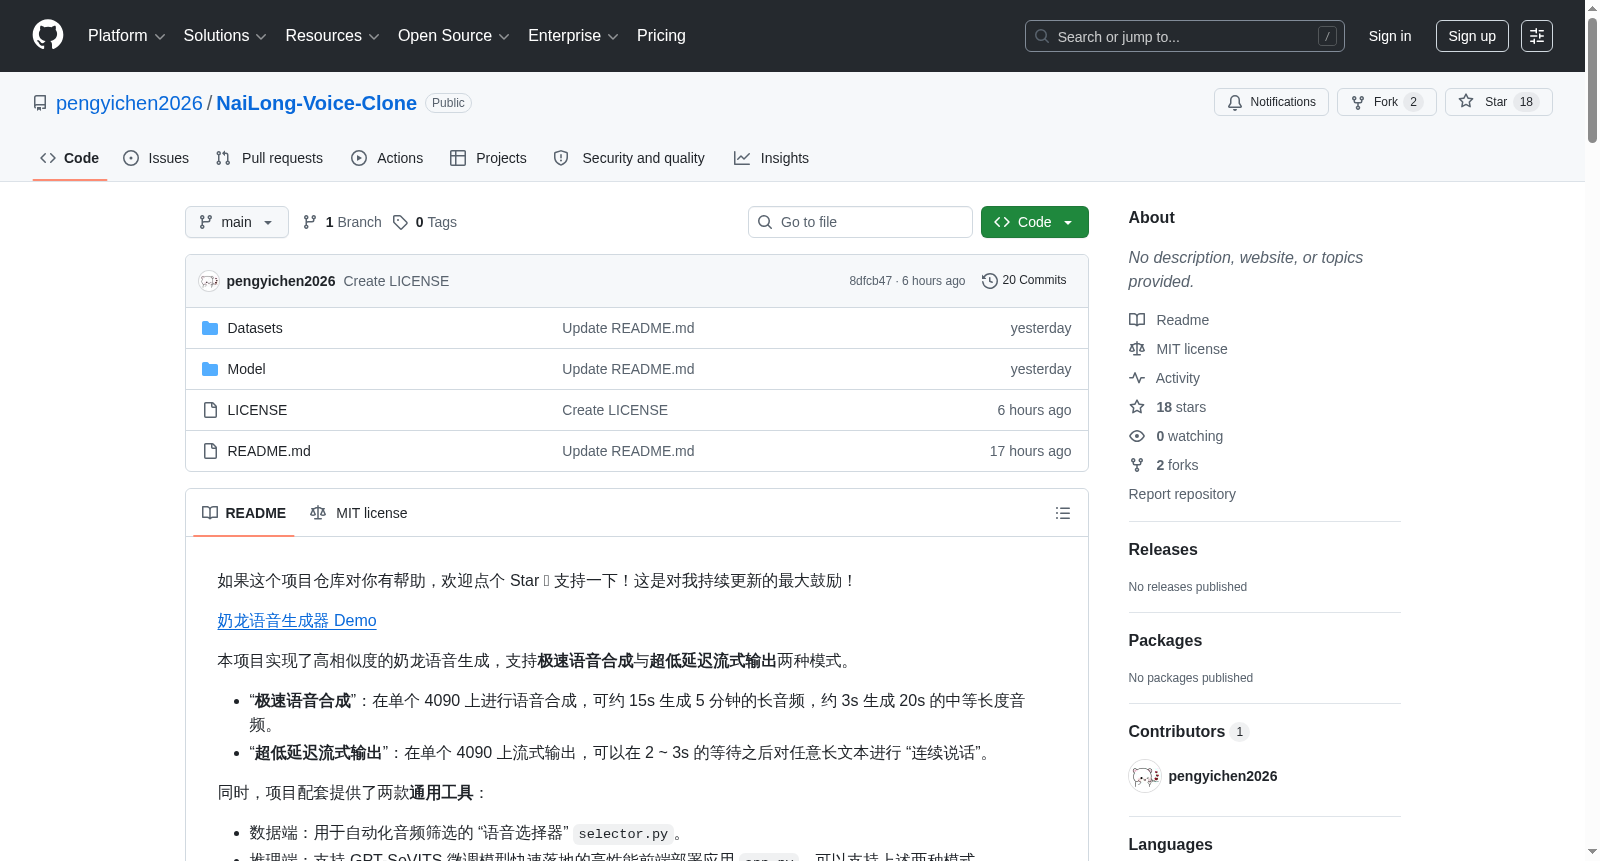
Task: Click the Sign up button
Action: (x=1472, y=36)
